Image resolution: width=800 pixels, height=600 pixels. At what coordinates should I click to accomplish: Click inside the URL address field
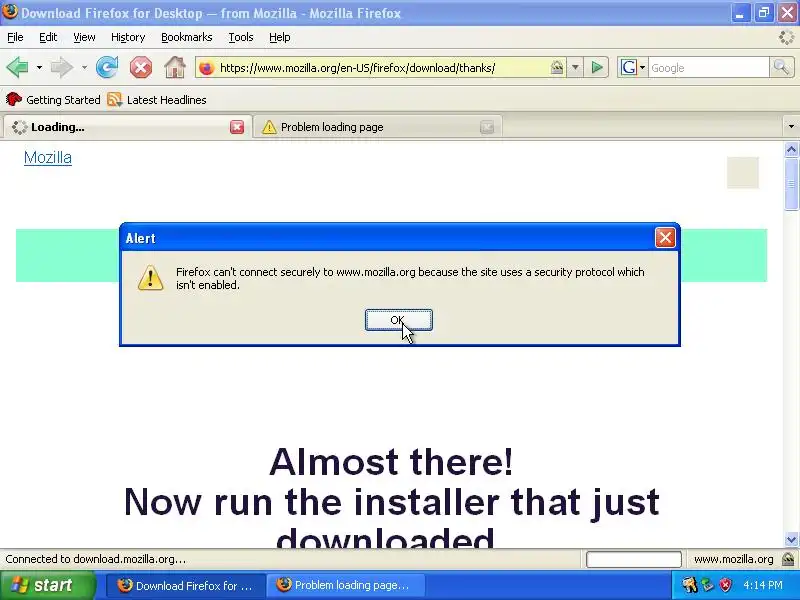(x=383, y=68)
